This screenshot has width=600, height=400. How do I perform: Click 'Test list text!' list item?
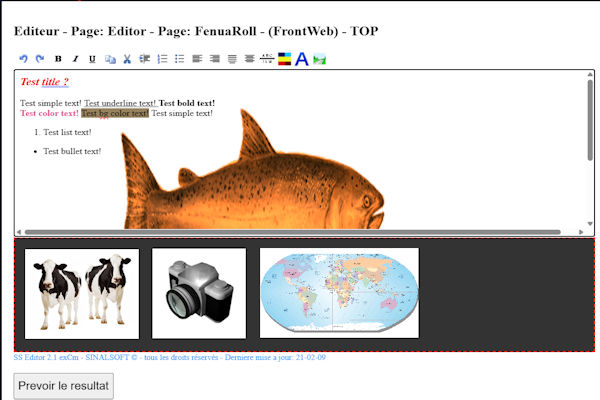click(67, 132)
